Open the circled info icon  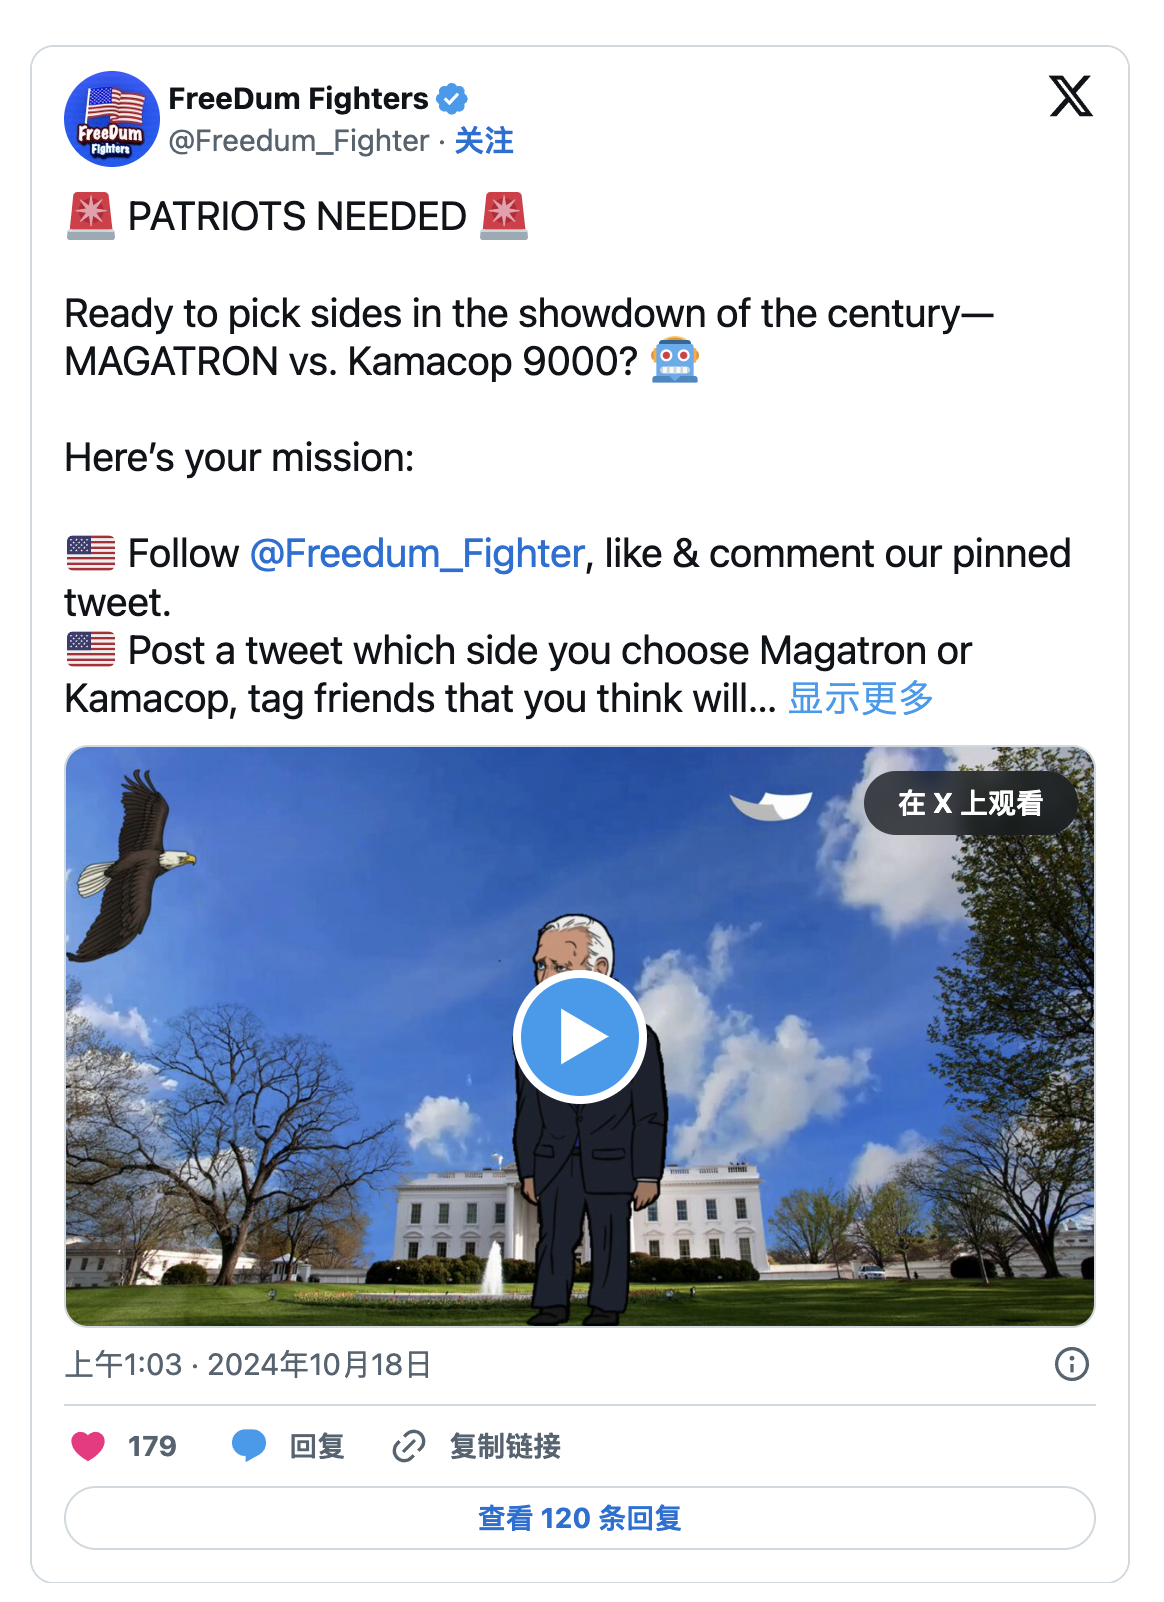(1071, 1364)
